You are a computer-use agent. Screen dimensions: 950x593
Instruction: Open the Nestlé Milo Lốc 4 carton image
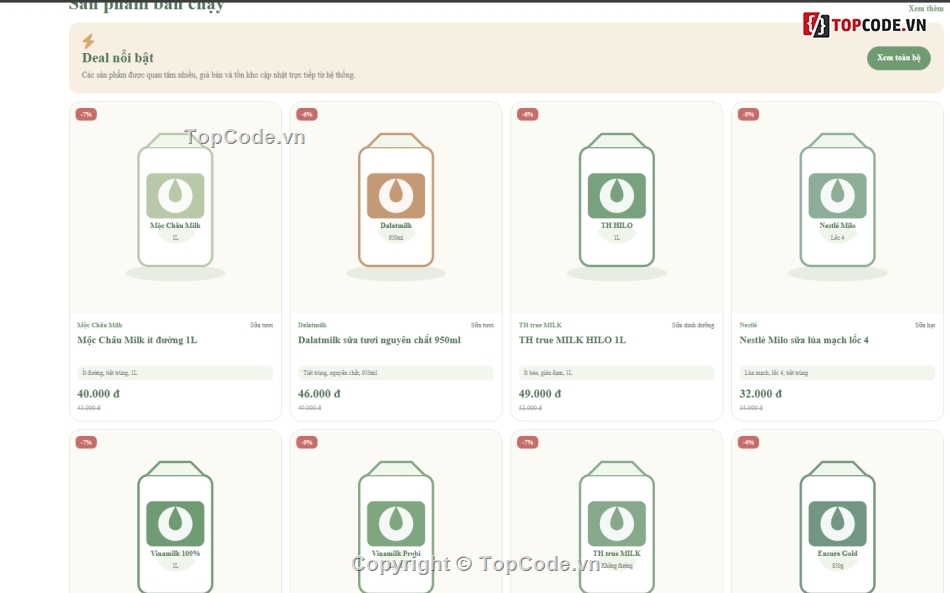coord(837,207)
